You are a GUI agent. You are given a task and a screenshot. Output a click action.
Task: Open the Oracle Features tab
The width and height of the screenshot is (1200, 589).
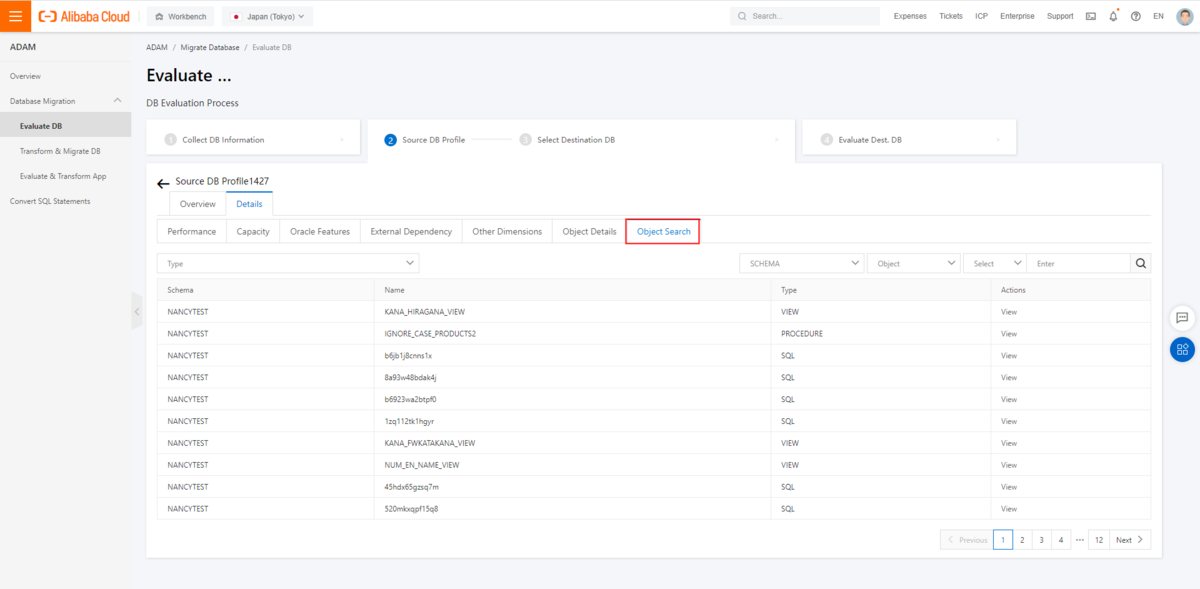(x=320, y=231)
